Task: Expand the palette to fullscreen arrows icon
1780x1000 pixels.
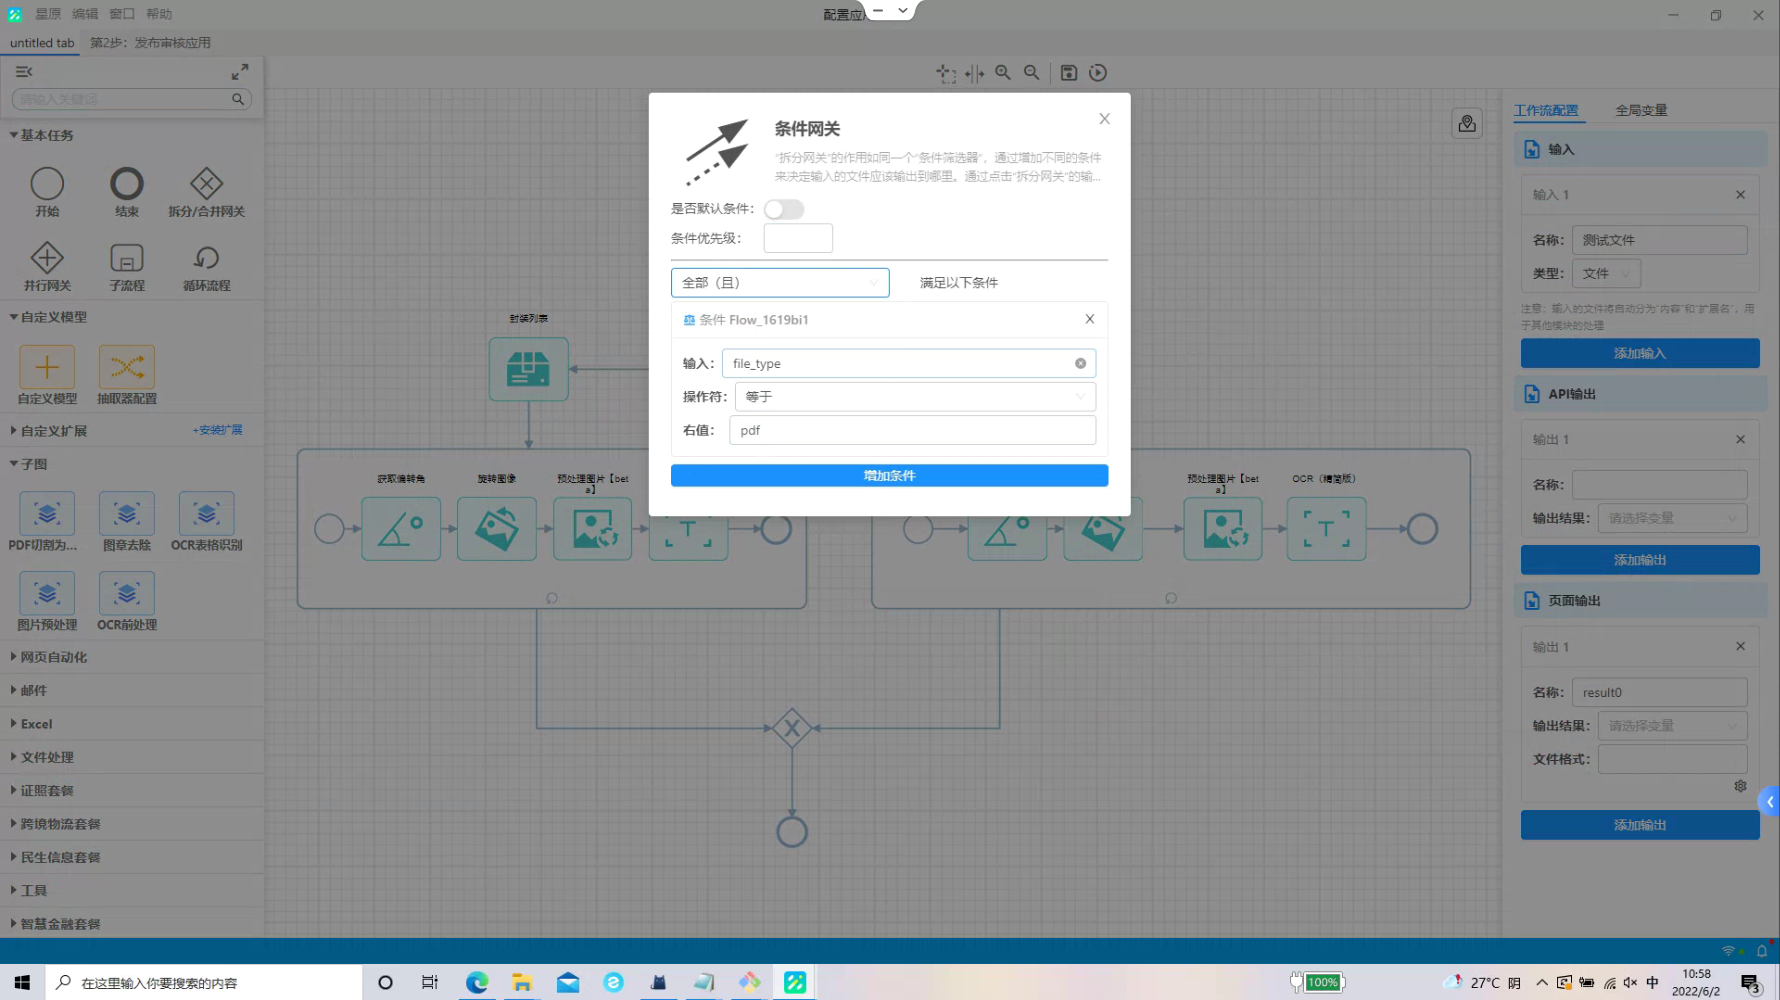Action: click(x=240, y=72)
